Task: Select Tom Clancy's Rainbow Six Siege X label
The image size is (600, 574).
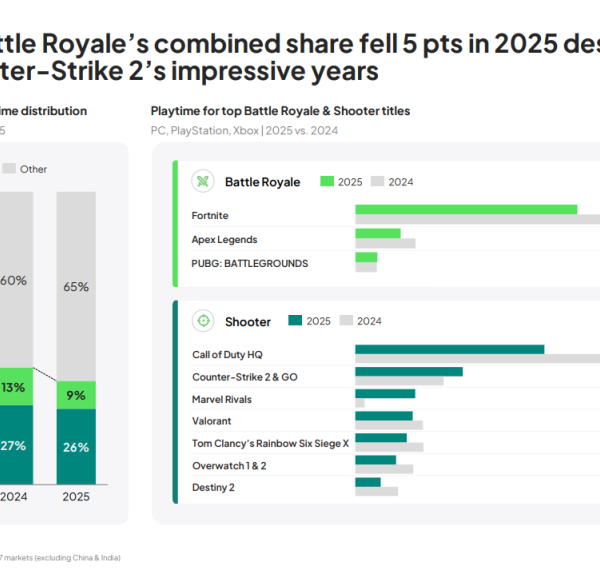Action: click(270, 443)
